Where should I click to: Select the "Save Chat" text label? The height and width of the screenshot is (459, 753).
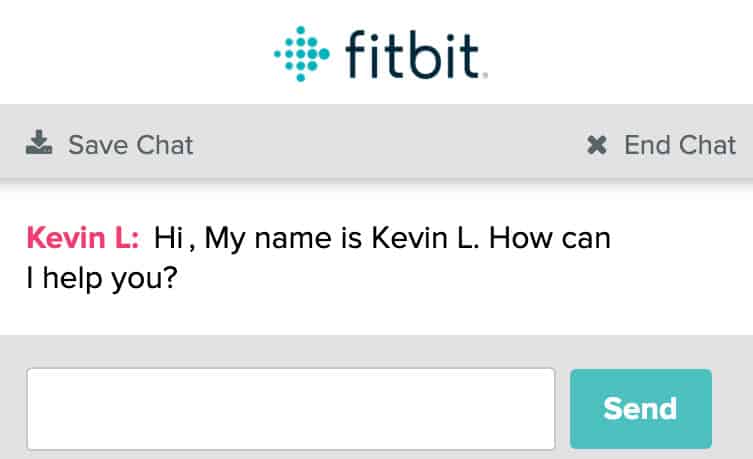[130, 146]
